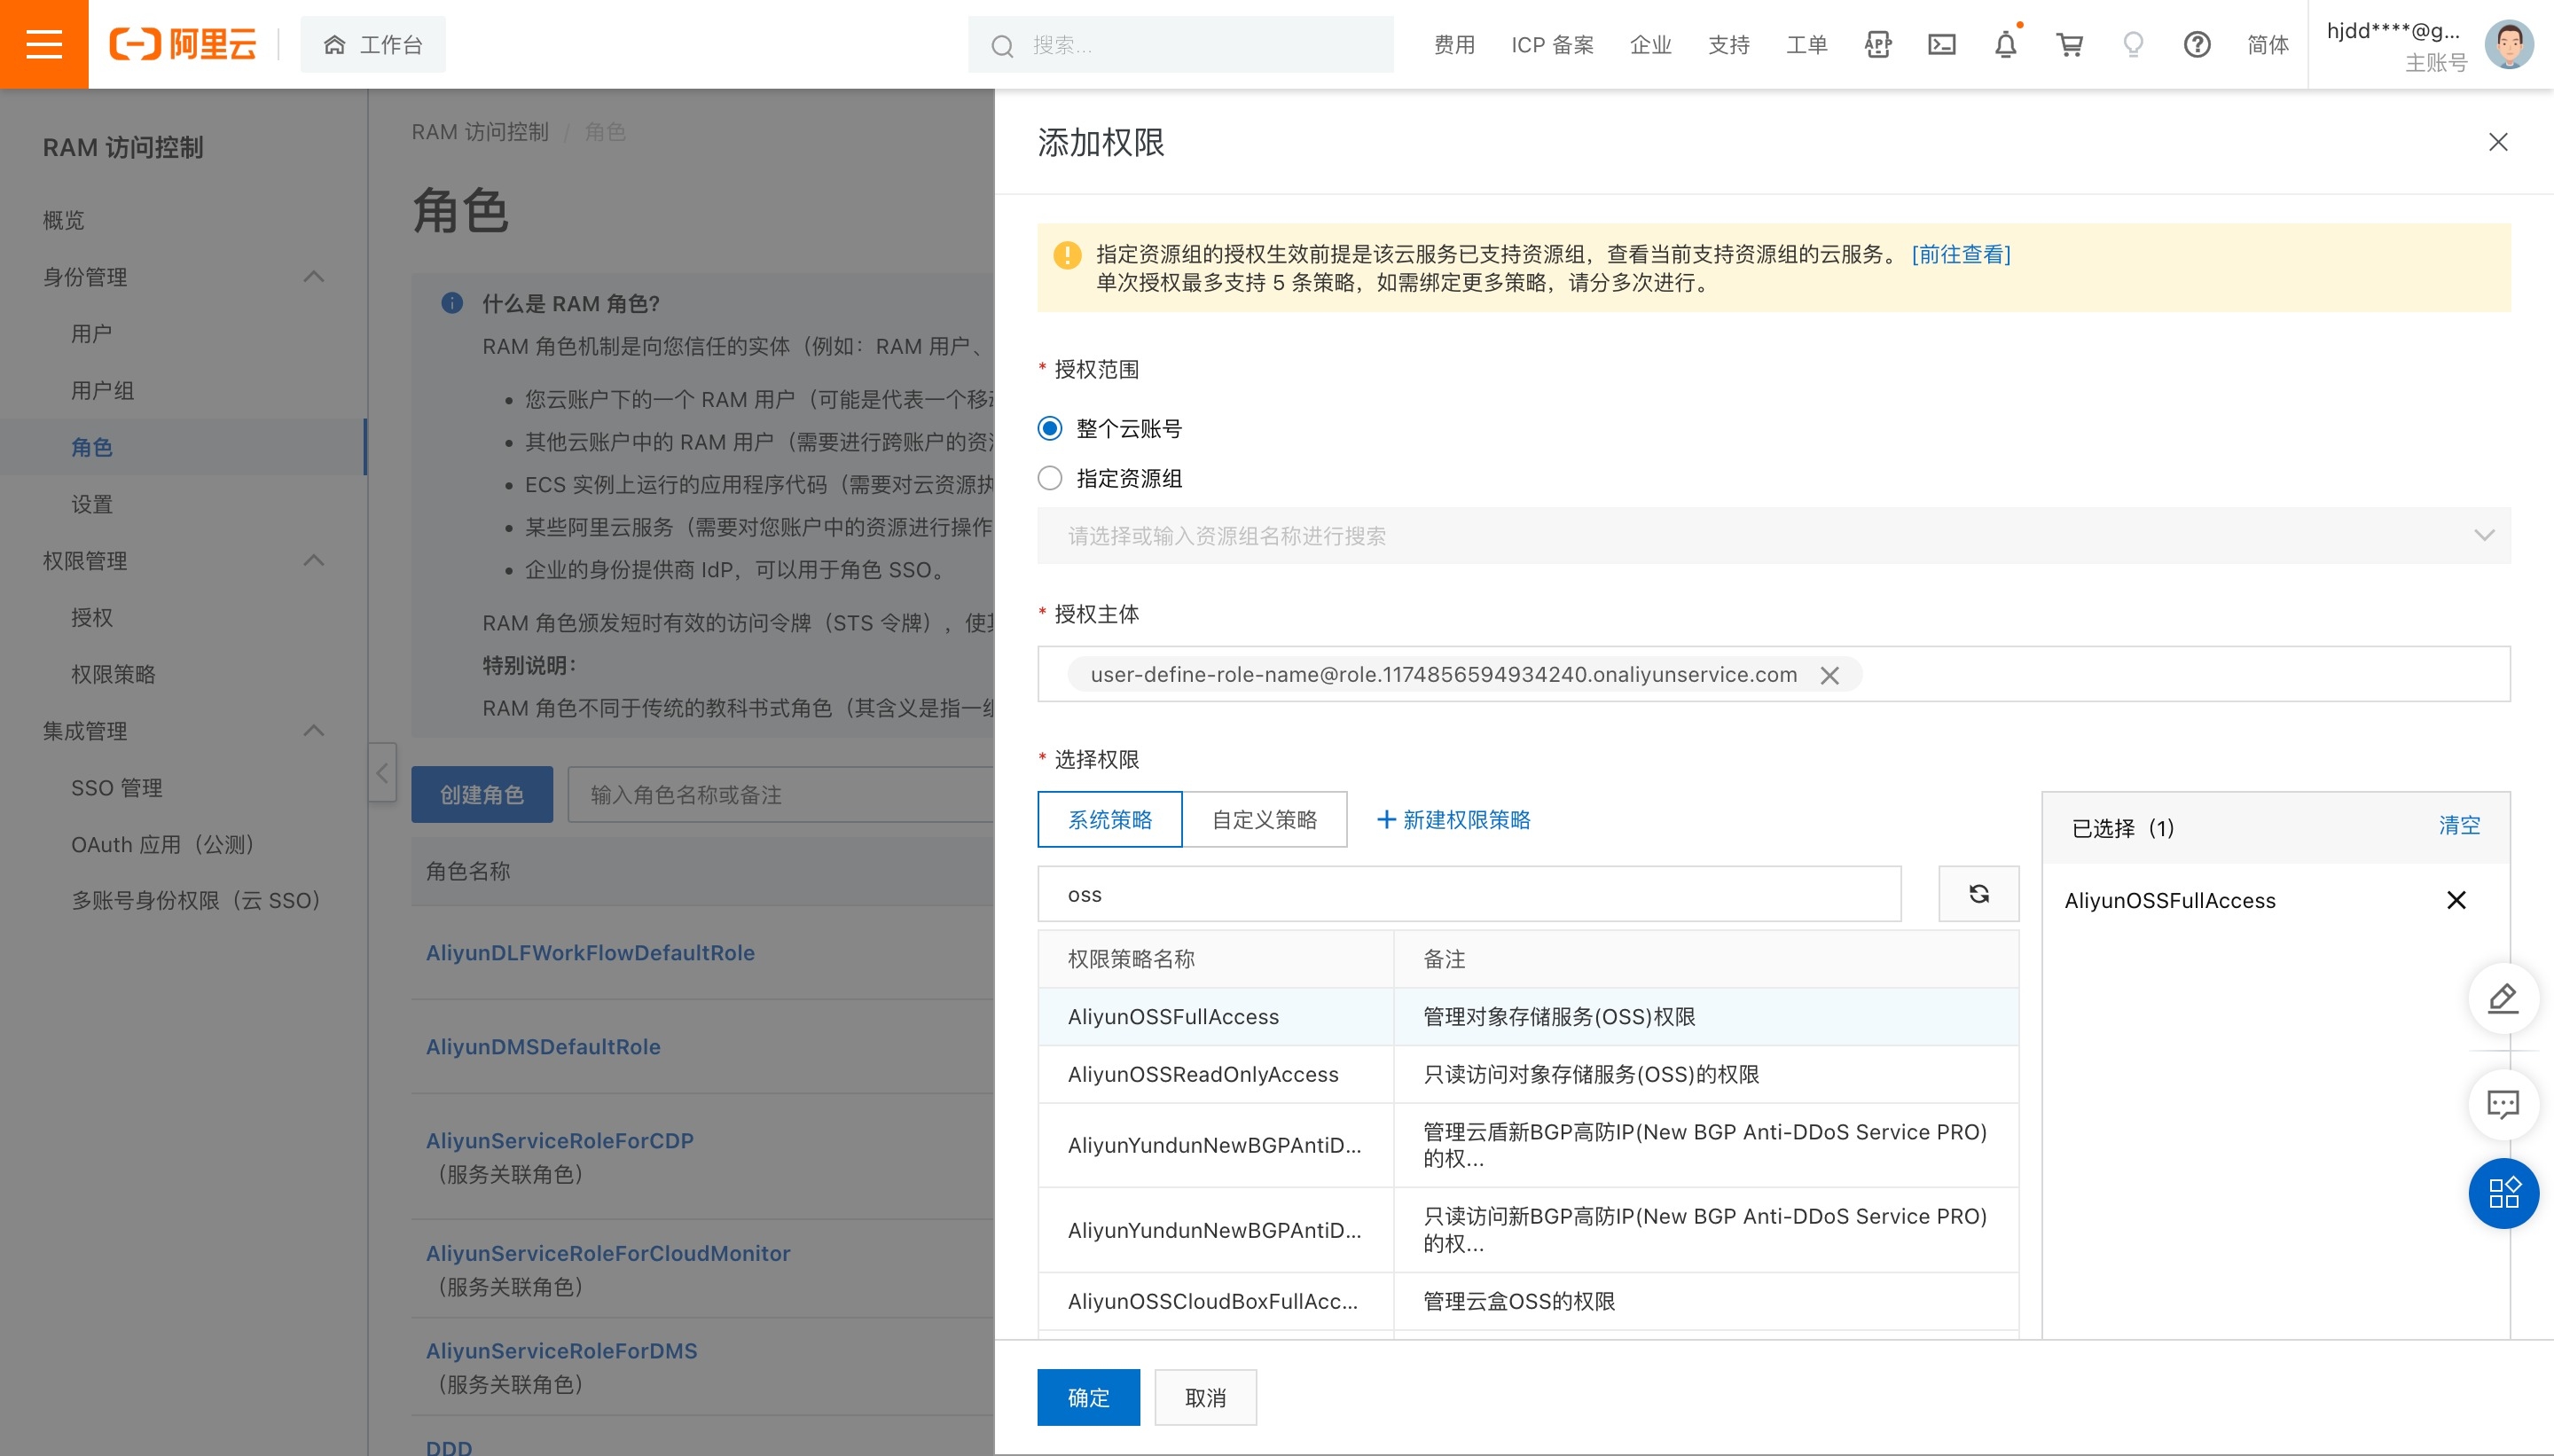Open the 费用 top menu
This screenshot has width=2554, height=1456.
[x=1454, y=45]
